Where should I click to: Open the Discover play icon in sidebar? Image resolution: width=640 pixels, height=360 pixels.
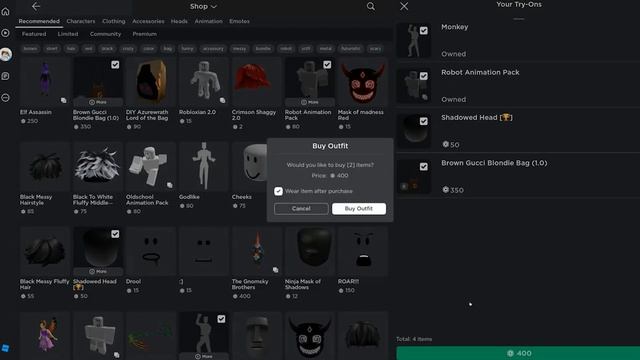pyautogui.click(x=6, y=33)
